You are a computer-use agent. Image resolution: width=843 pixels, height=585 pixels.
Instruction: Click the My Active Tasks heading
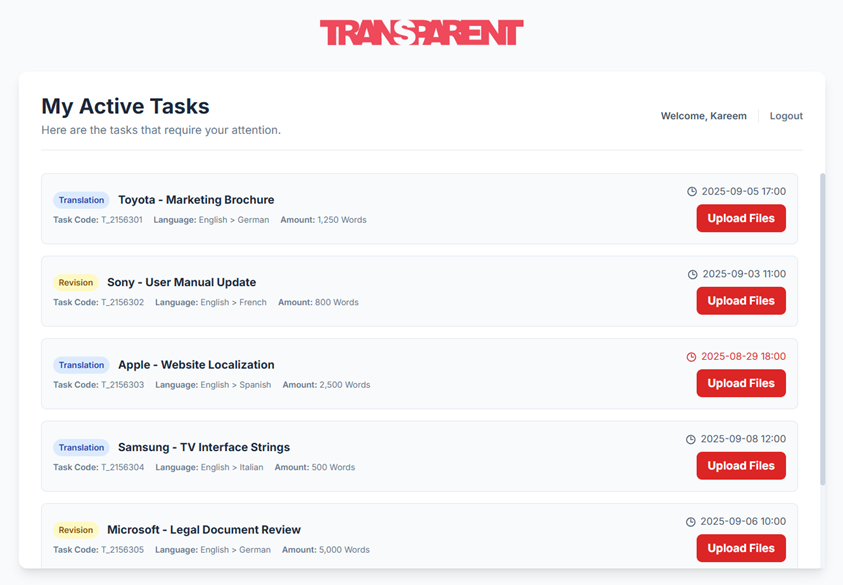pyautogui.click(x=125, y=106)
